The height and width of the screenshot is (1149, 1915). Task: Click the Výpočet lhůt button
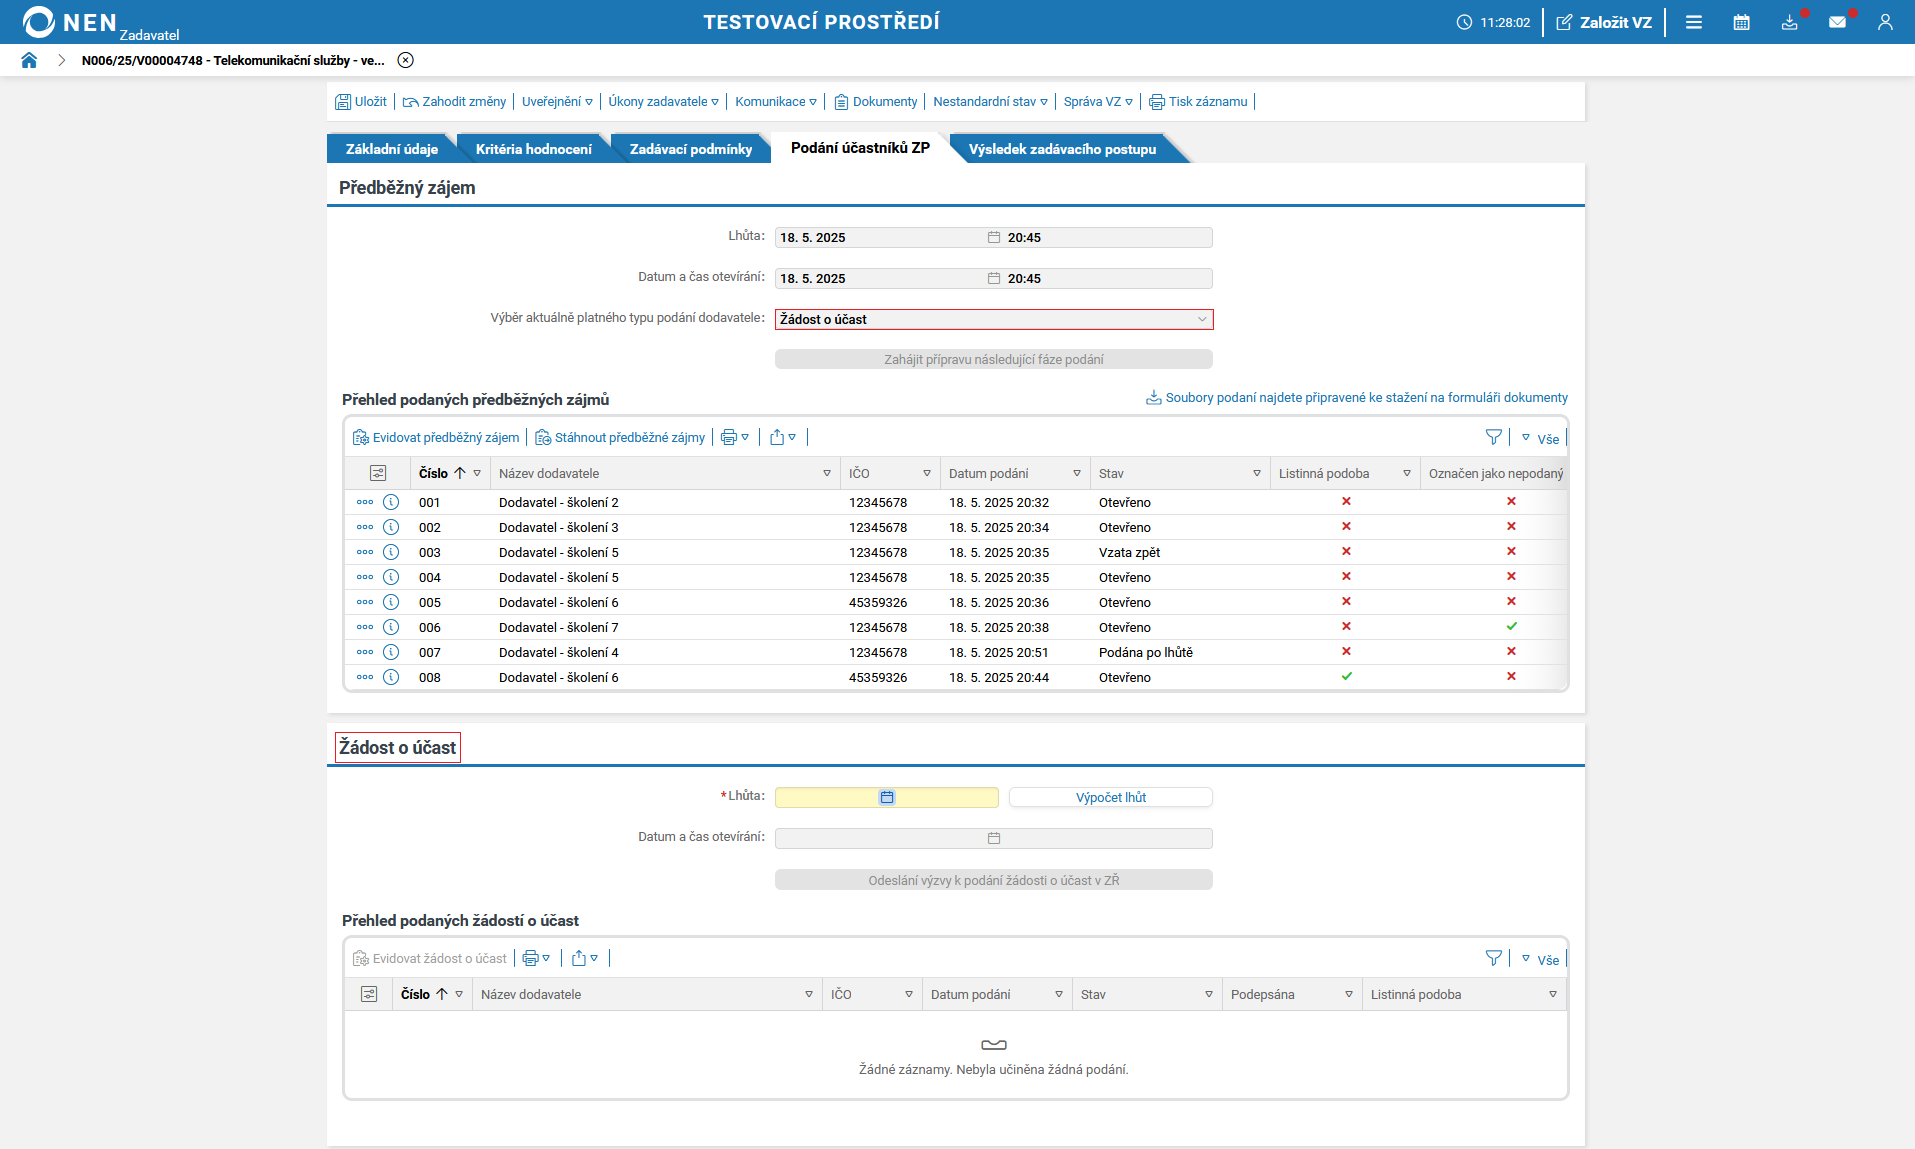(1111, 797)
